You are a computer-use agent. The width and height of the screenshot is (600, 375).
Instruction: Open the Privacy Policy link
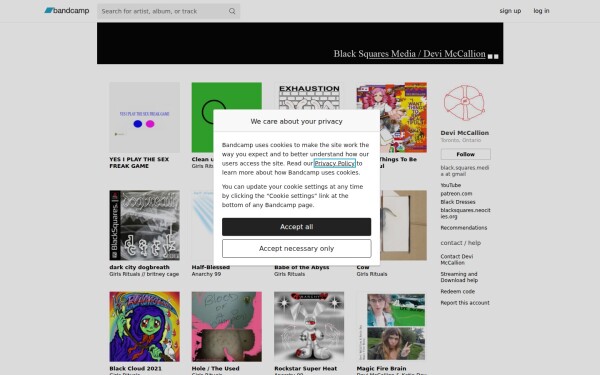(334, 163)
